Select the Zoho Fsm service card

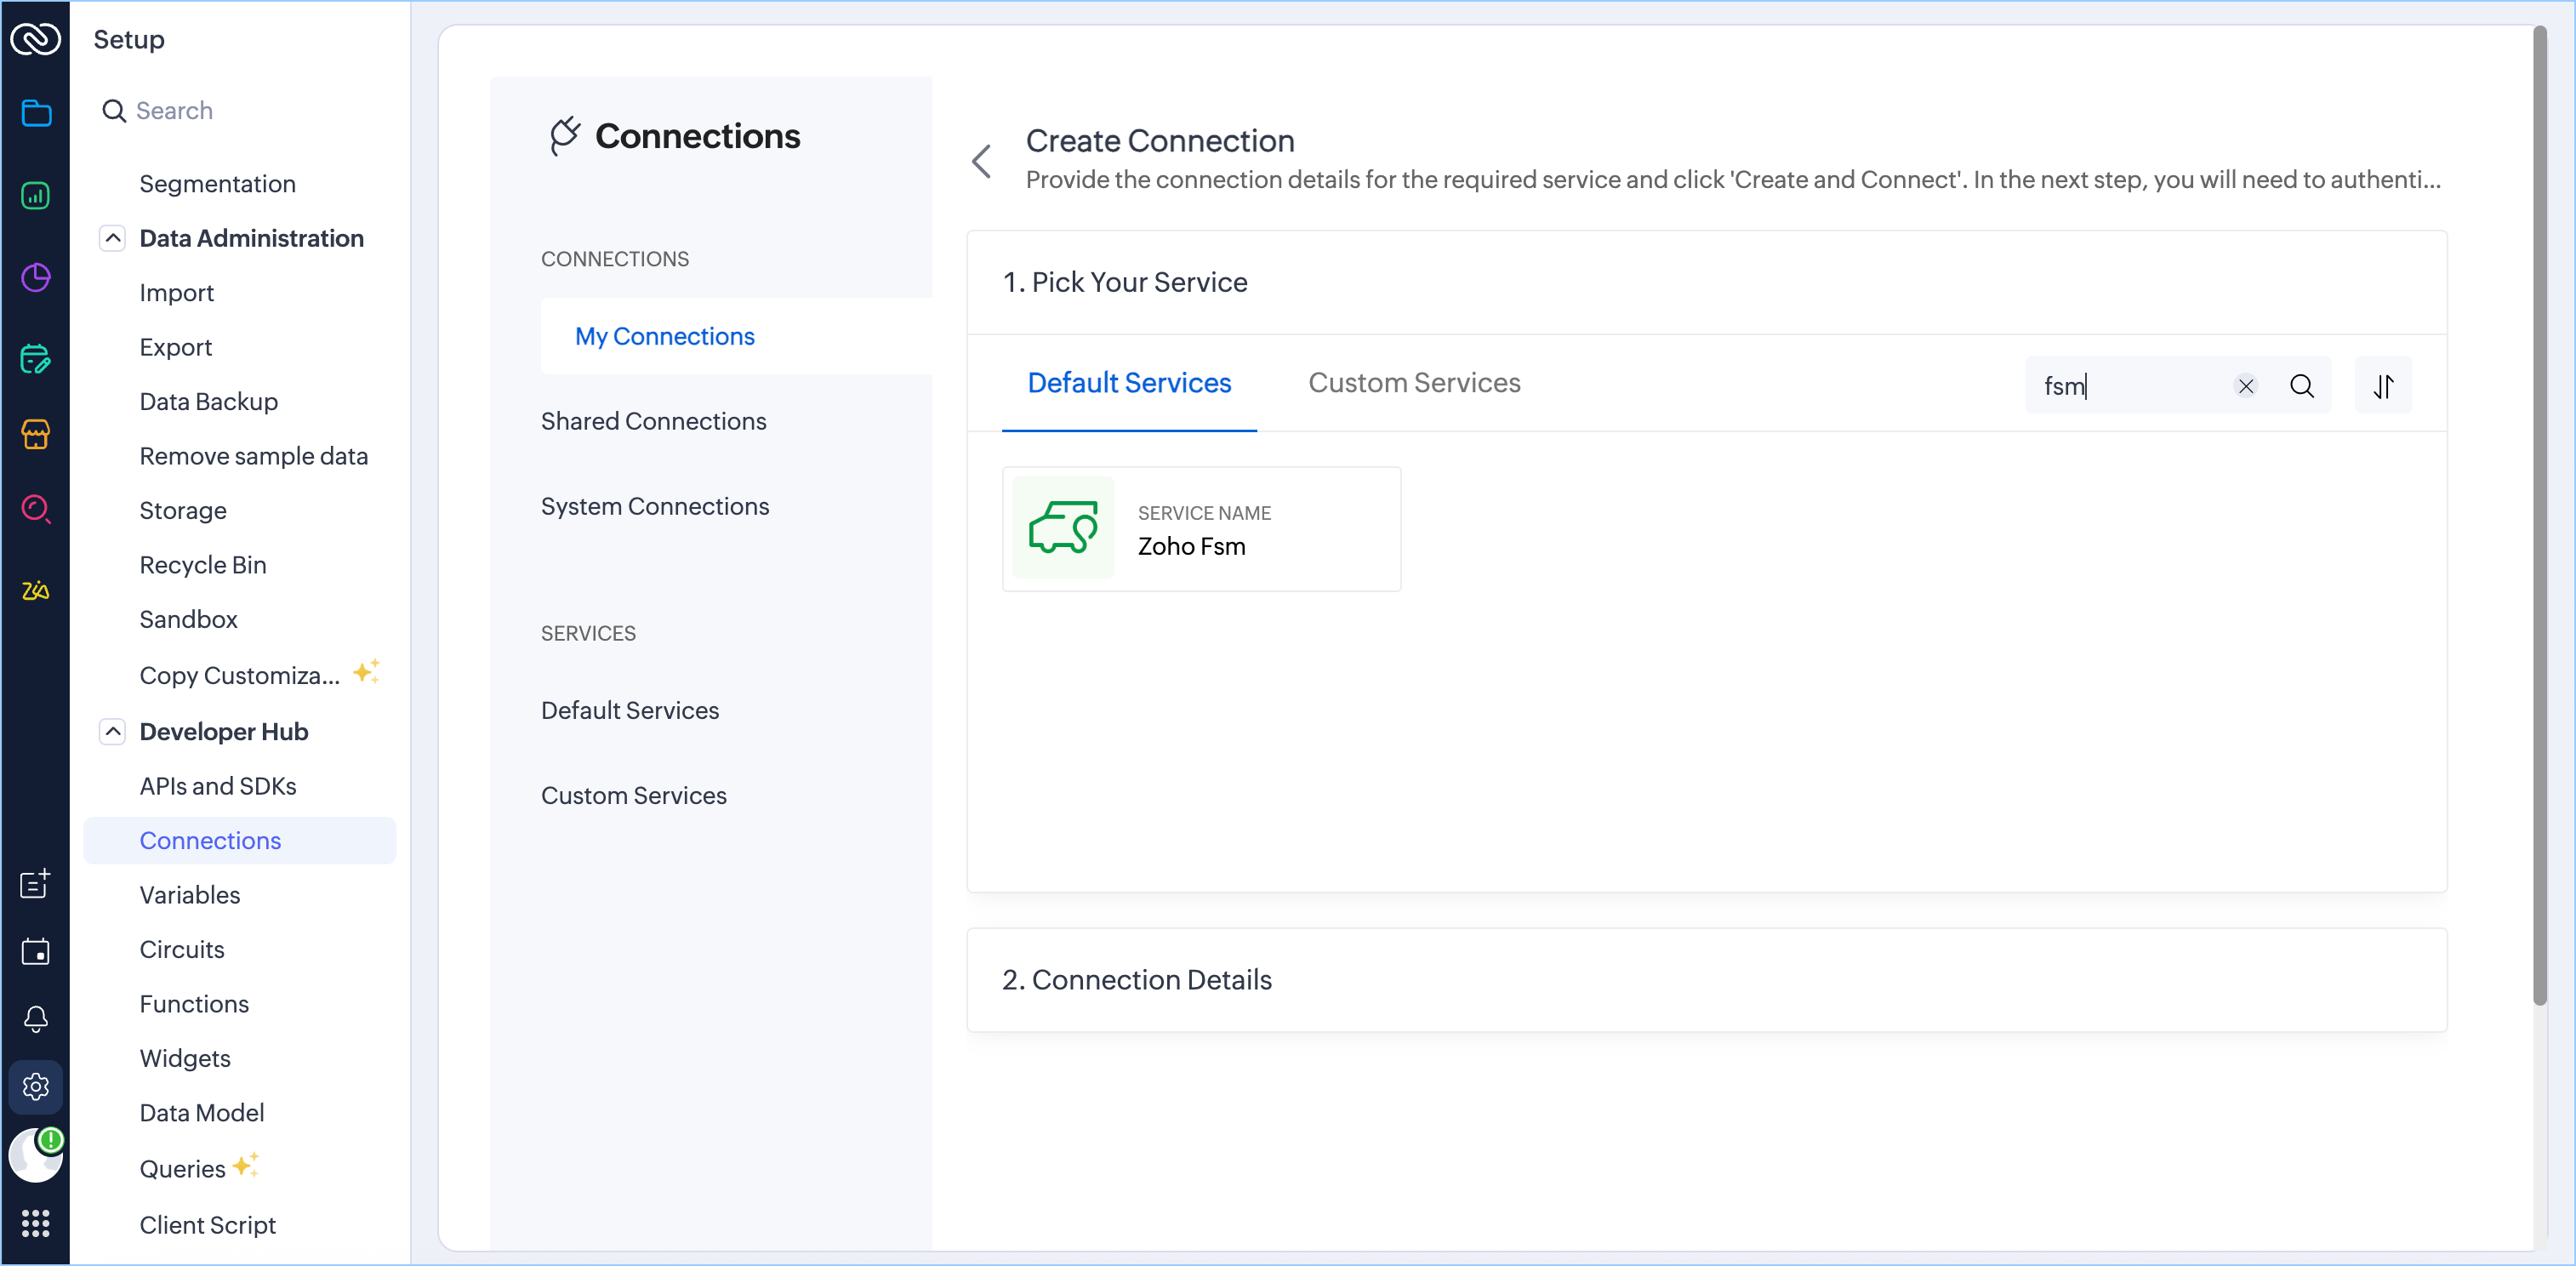1200,529
